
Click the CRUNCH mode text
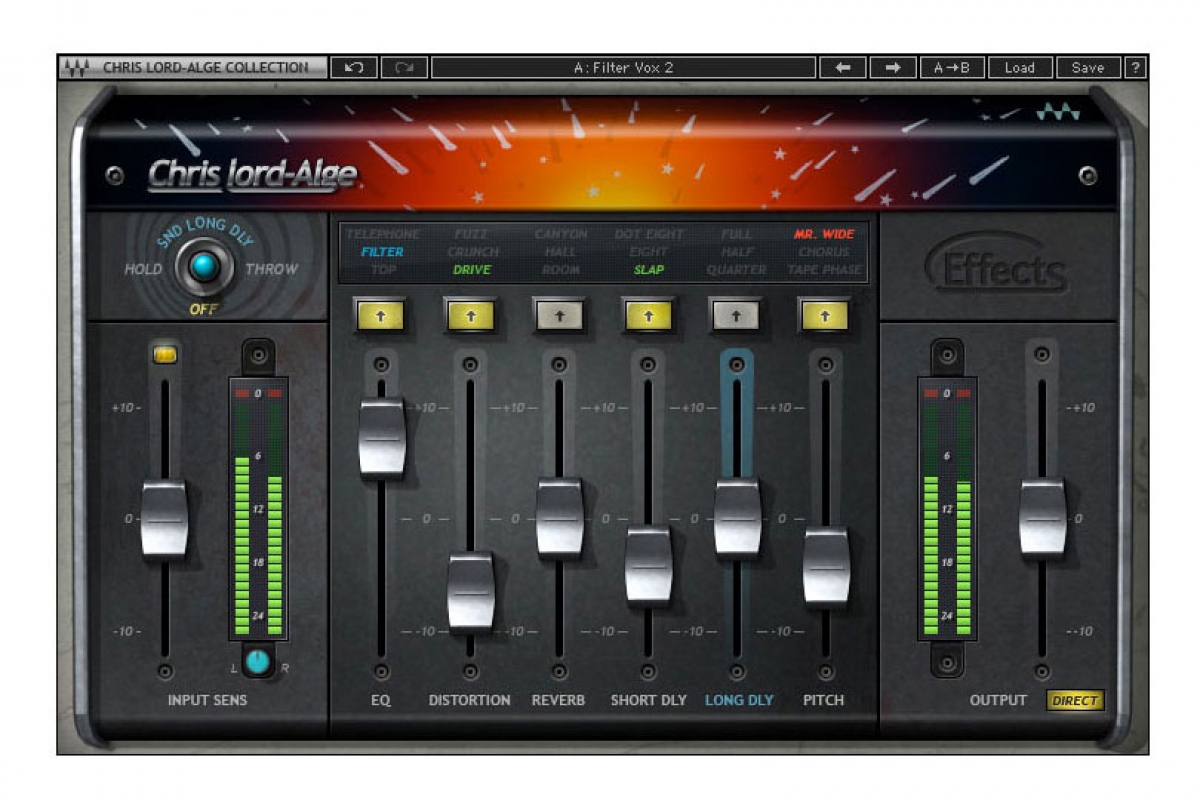coord(471,252)
